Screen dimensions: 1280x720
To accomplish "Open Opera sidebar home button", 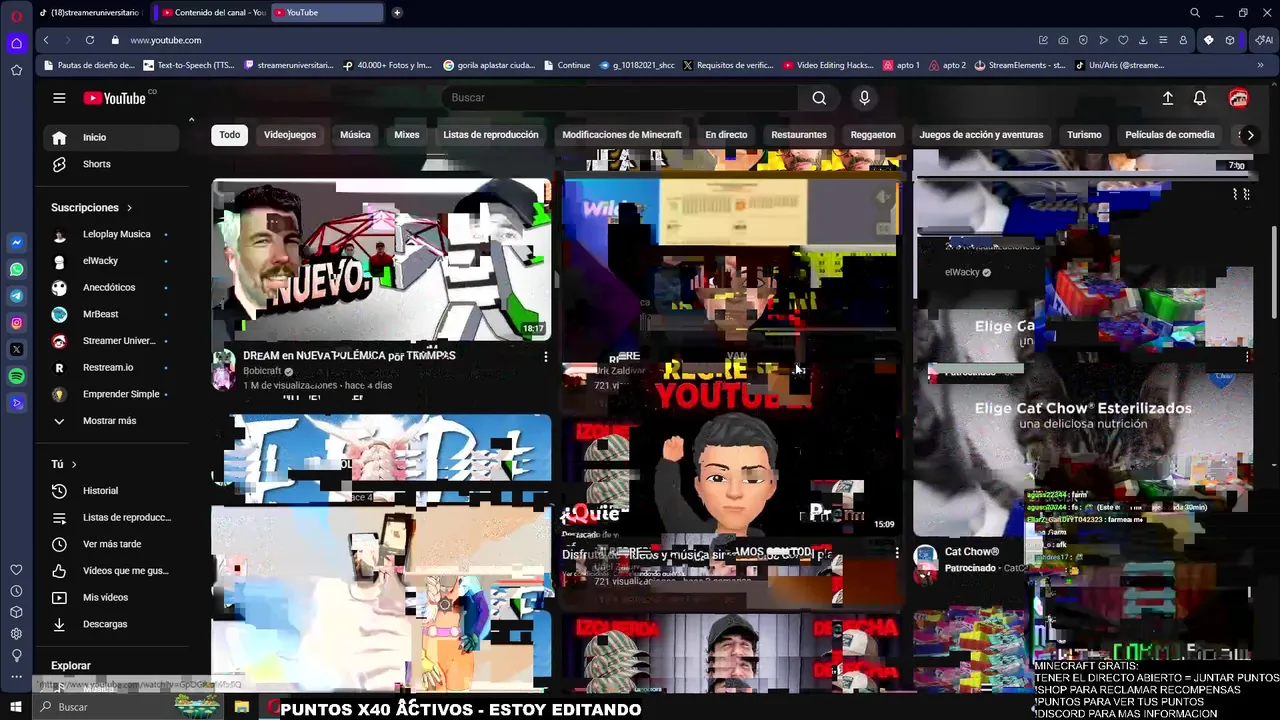I will [x=16, y=43].
